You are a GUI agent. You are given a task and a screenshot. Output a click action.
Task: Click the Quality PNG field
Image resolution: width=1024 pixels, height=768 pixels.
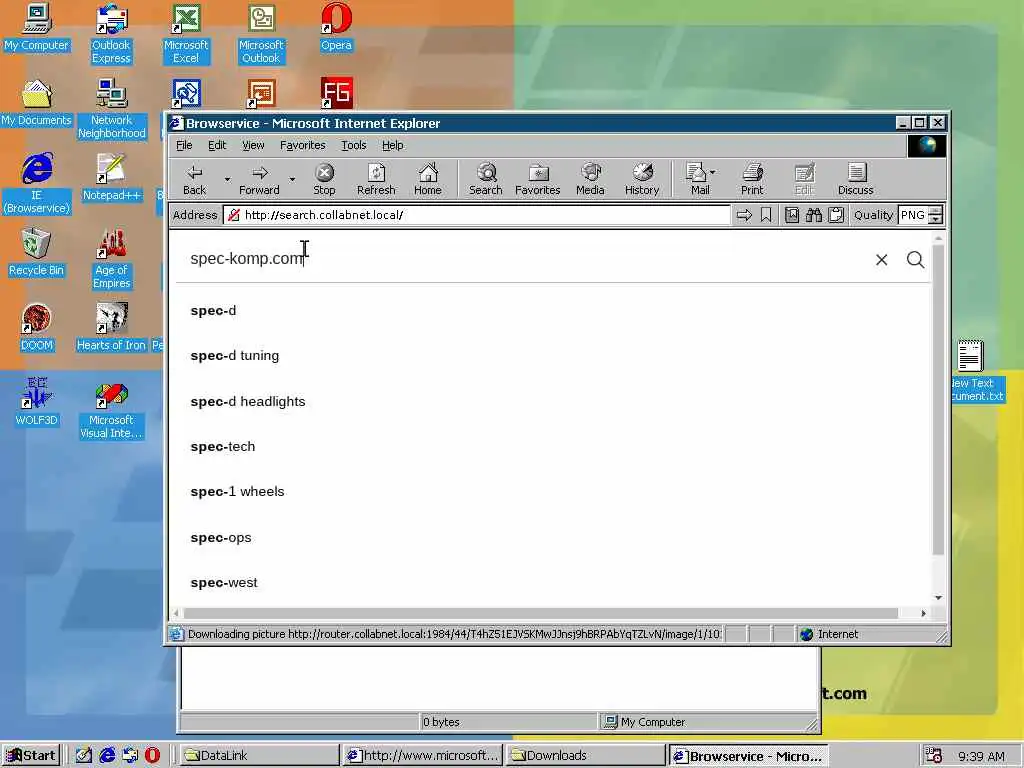913,215
